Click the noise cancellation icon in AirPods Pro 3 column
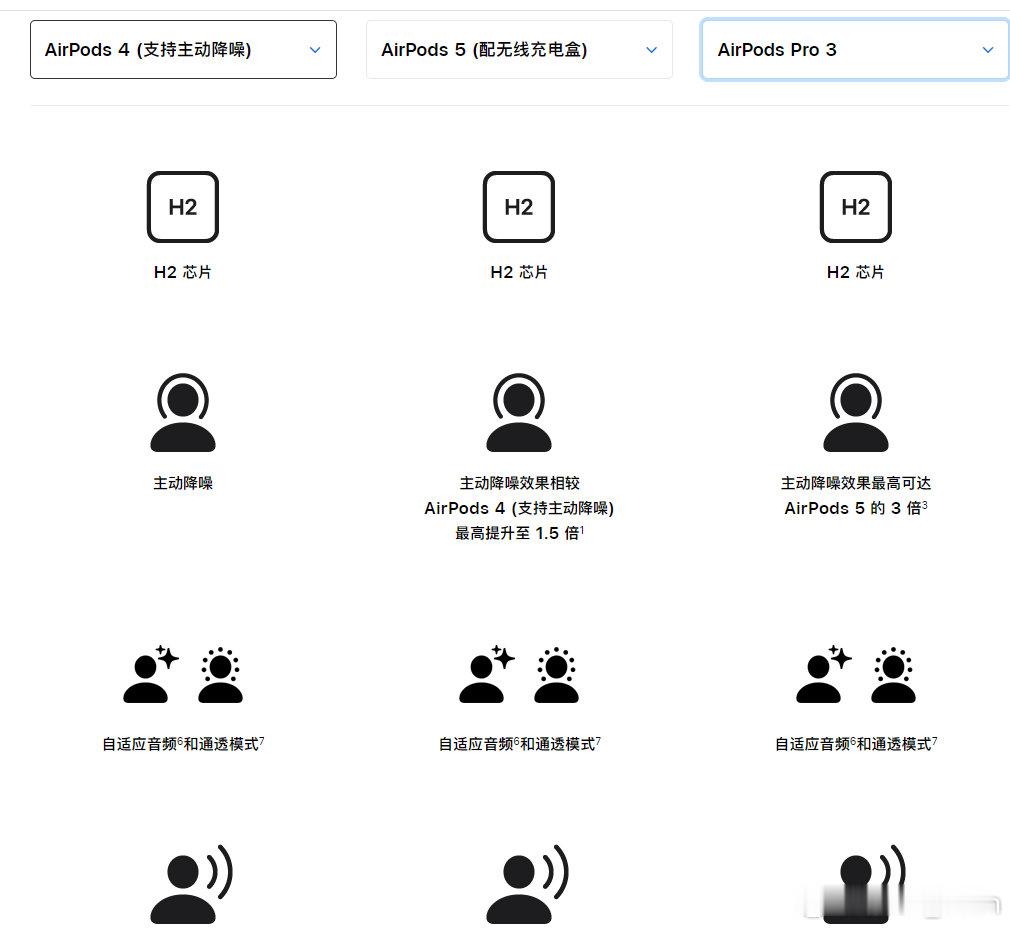 (855, 412)
